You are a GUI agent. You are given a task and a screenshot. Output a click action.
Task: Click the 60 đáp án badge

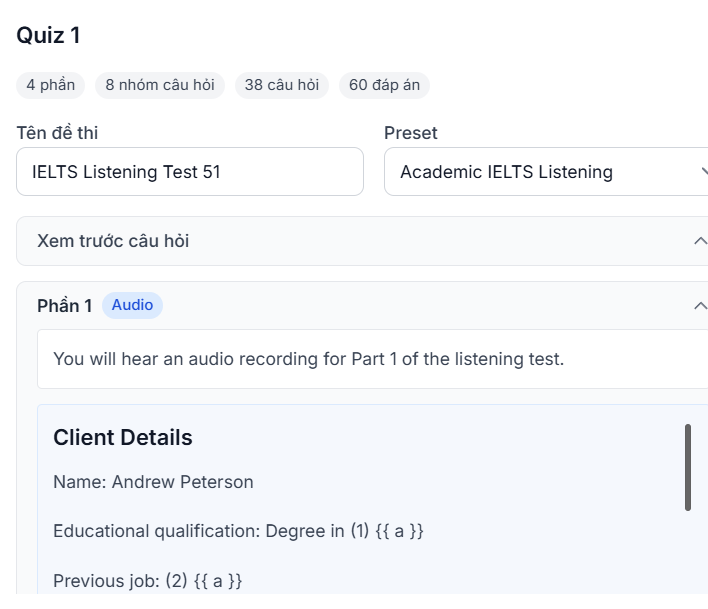[384, 85]
